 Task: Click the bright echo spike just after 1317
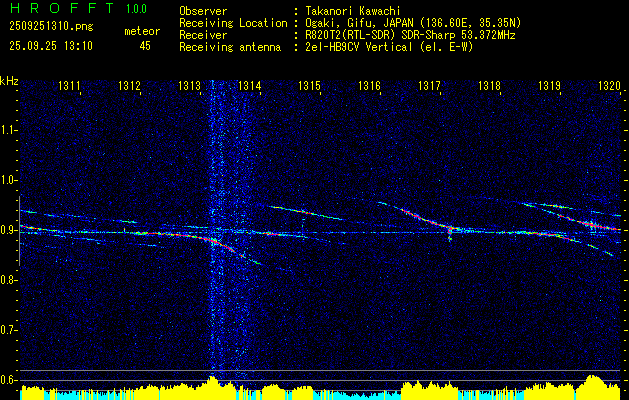pos(450,234)
